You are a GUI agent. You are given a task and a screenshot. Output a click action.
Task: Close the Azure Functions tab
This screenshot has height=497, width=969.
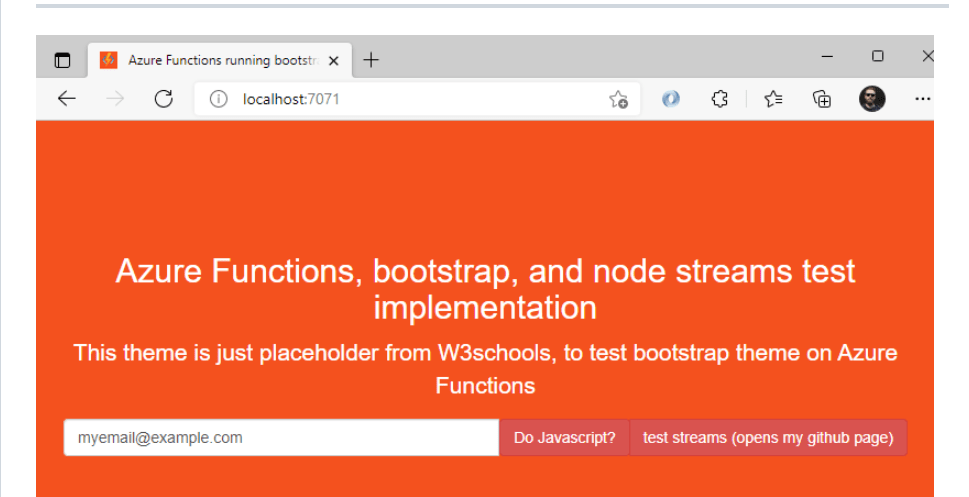(x=334, y=60)
